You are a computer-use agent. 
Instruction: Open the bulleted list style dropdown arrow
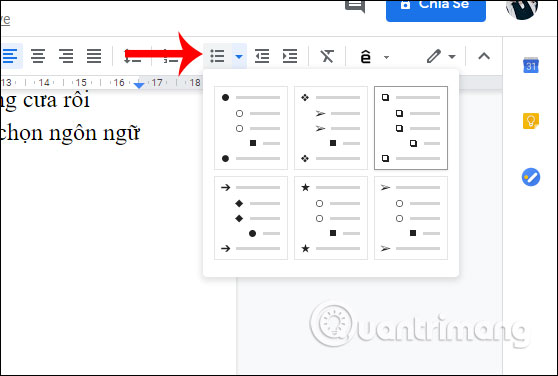(x=239, y=56)
